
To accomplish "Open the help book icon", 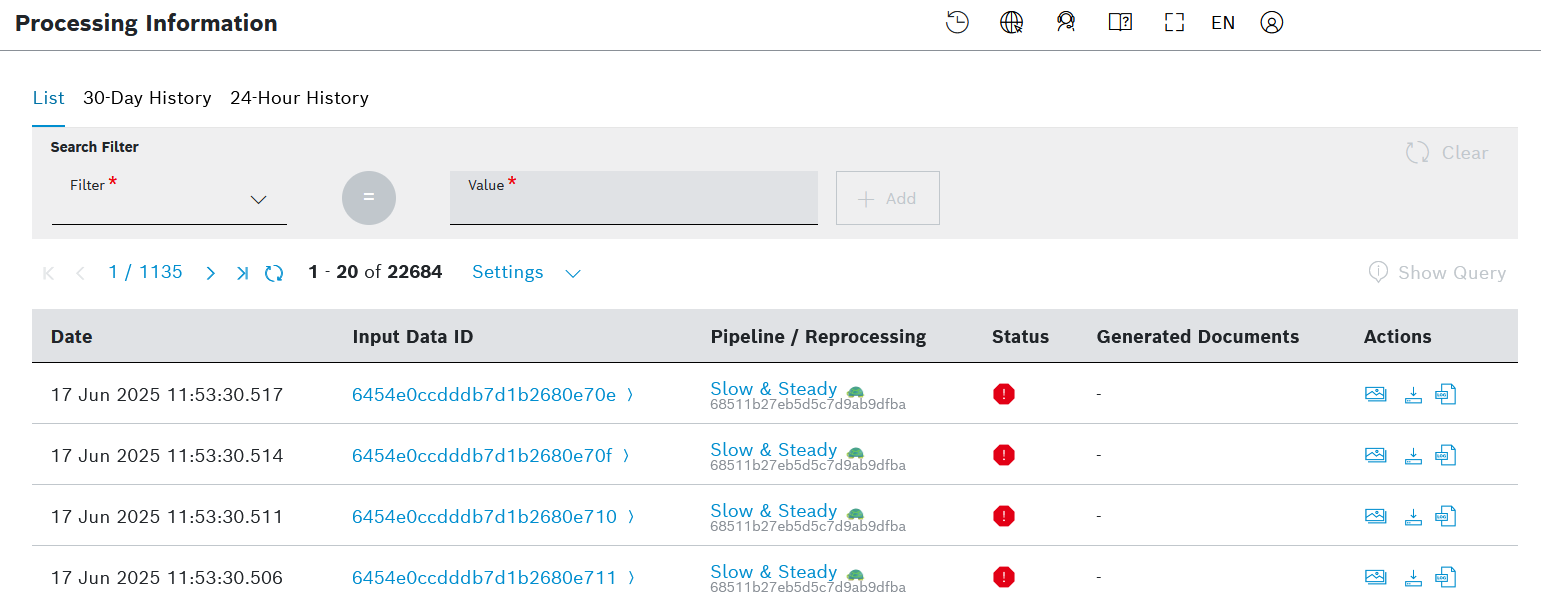I will coord(1120,23).
